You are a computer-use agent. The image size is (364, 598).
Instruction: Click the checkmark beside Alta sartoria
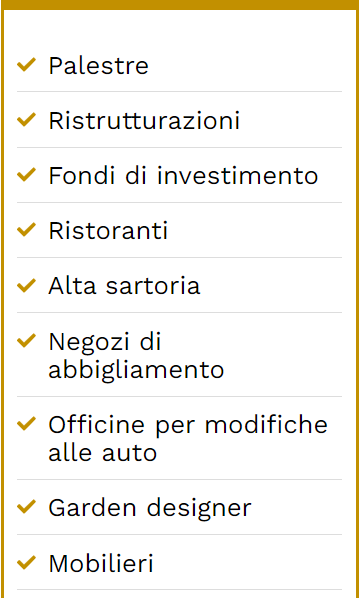pyautogui.click(x=26, y=285)
